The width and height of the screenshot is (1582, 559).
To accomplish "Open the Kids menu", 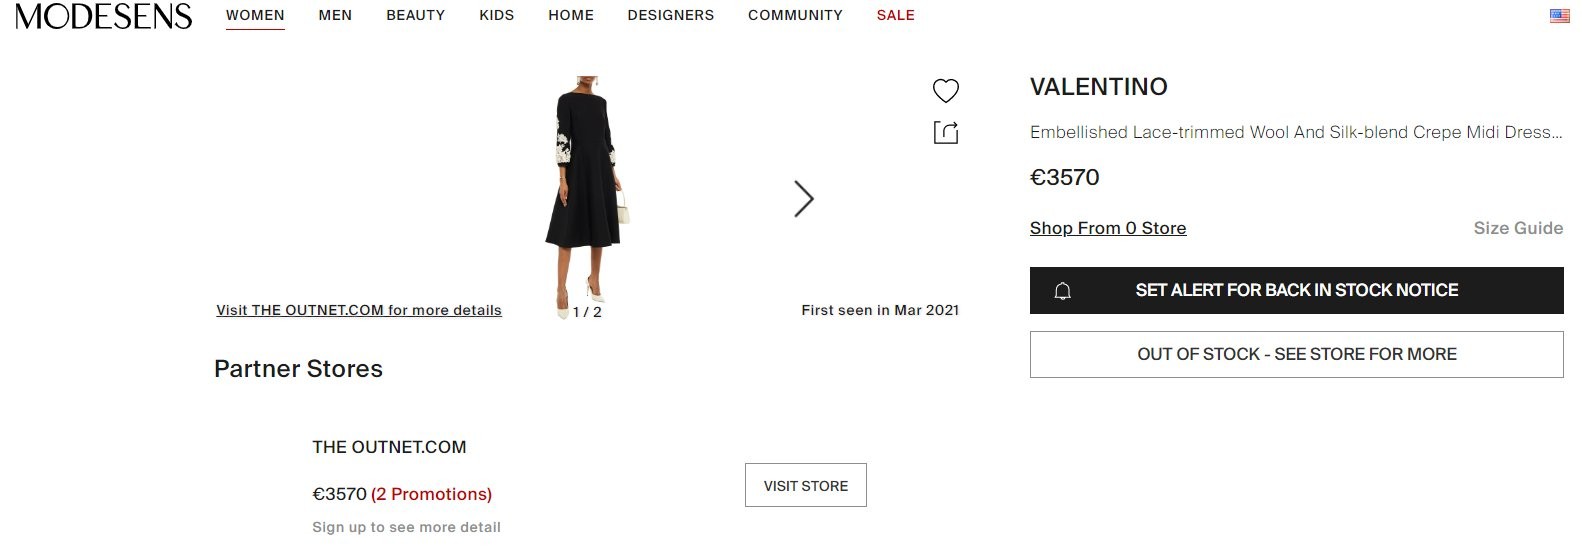I will point(496,15).
